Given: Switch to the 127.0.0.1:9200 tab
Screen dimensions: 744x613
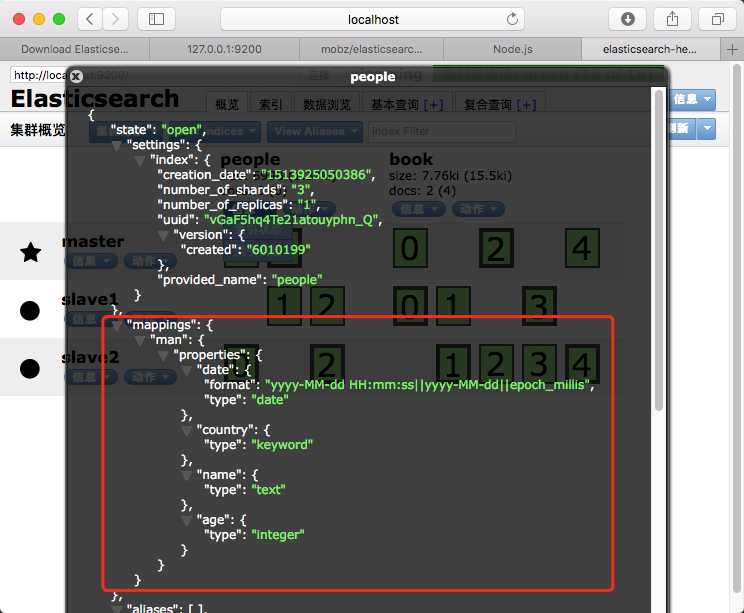Looking at the screenshot, I should 224,49.
